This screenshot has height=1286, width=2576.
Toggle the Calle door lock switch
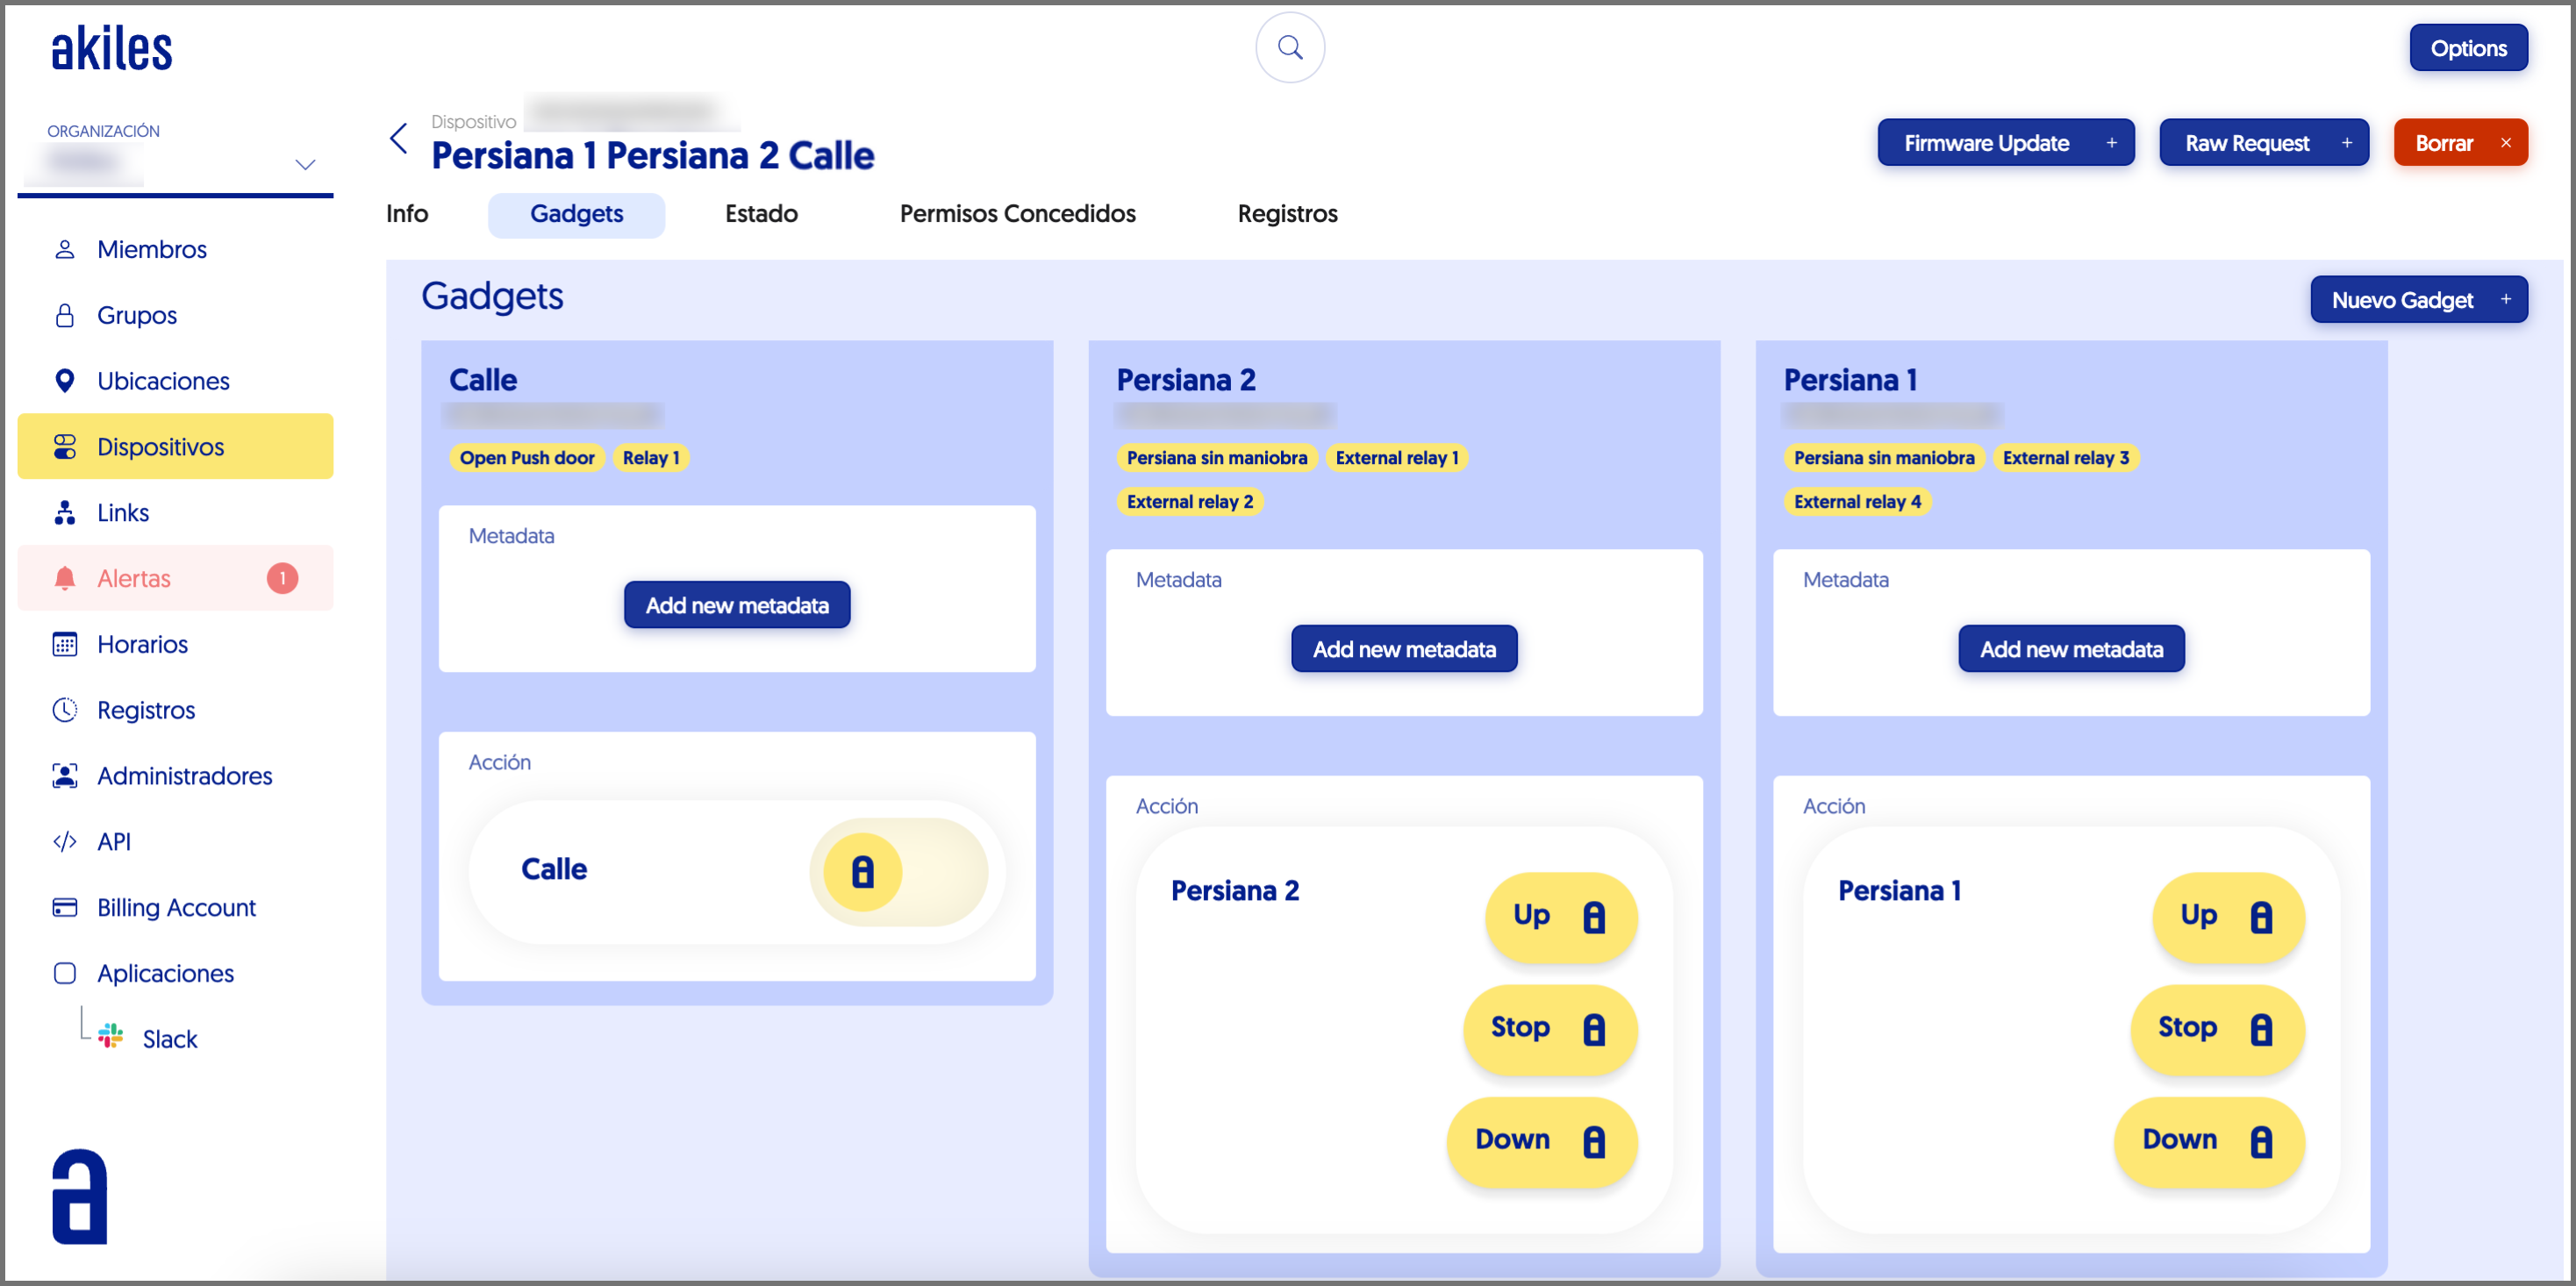(863, 872)
